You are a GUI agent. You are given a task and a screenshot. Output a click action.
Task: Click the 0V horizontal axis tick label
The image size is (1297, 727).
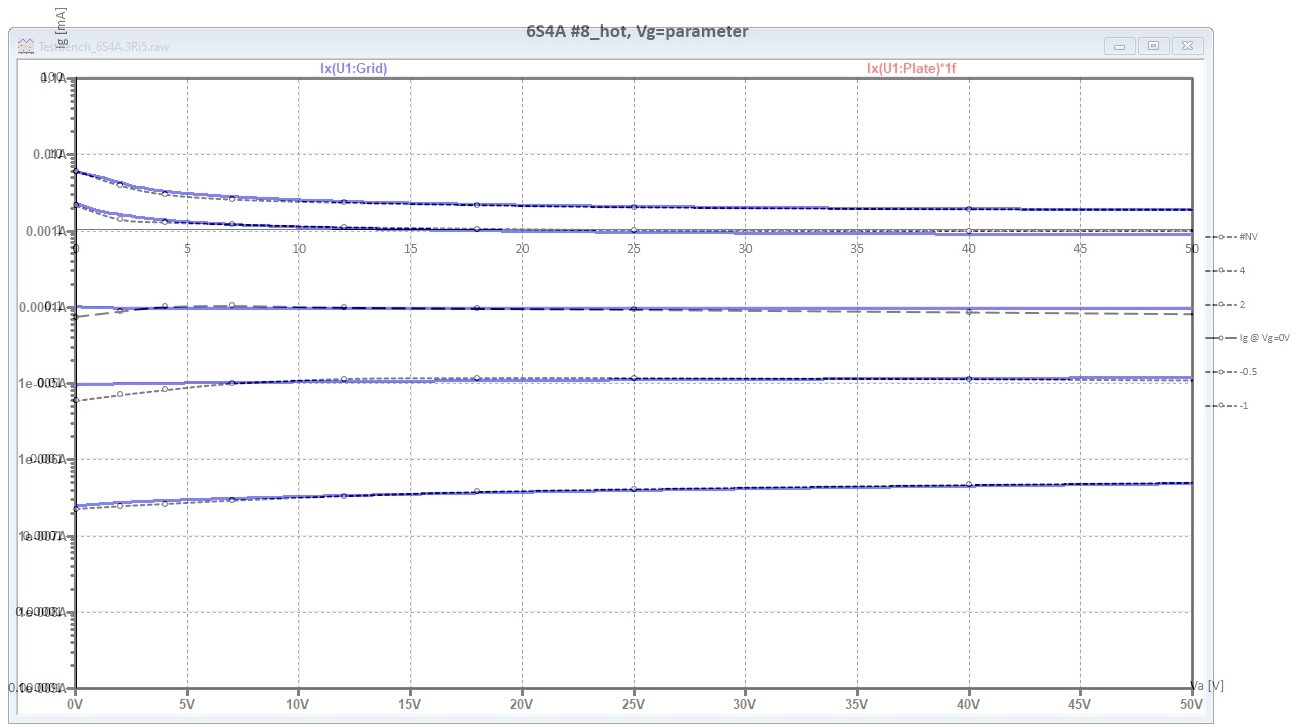[x=75, y=703]
